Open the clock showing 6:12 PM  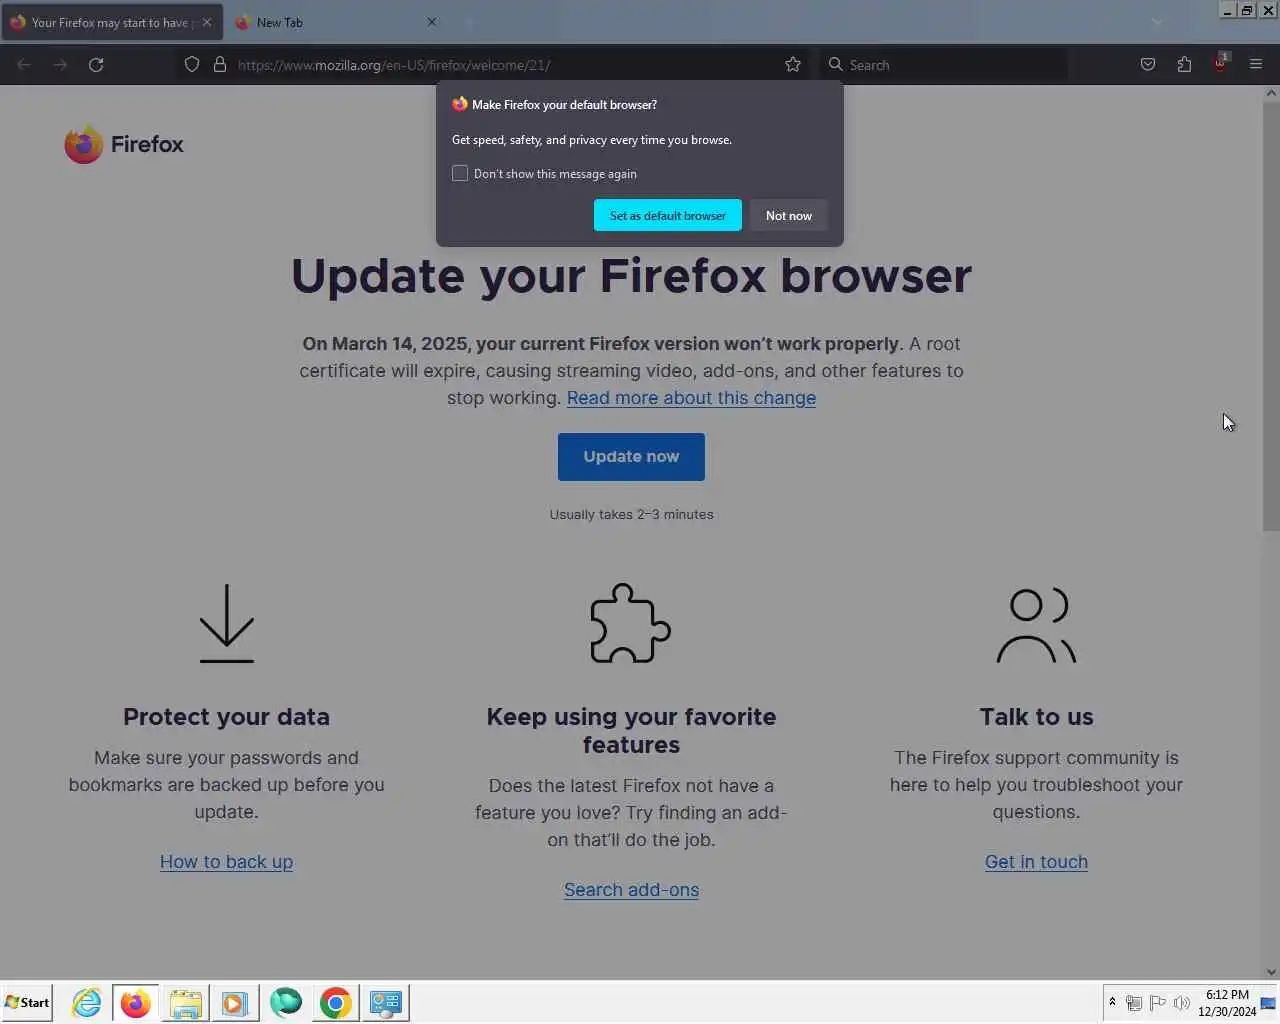1227,1003
